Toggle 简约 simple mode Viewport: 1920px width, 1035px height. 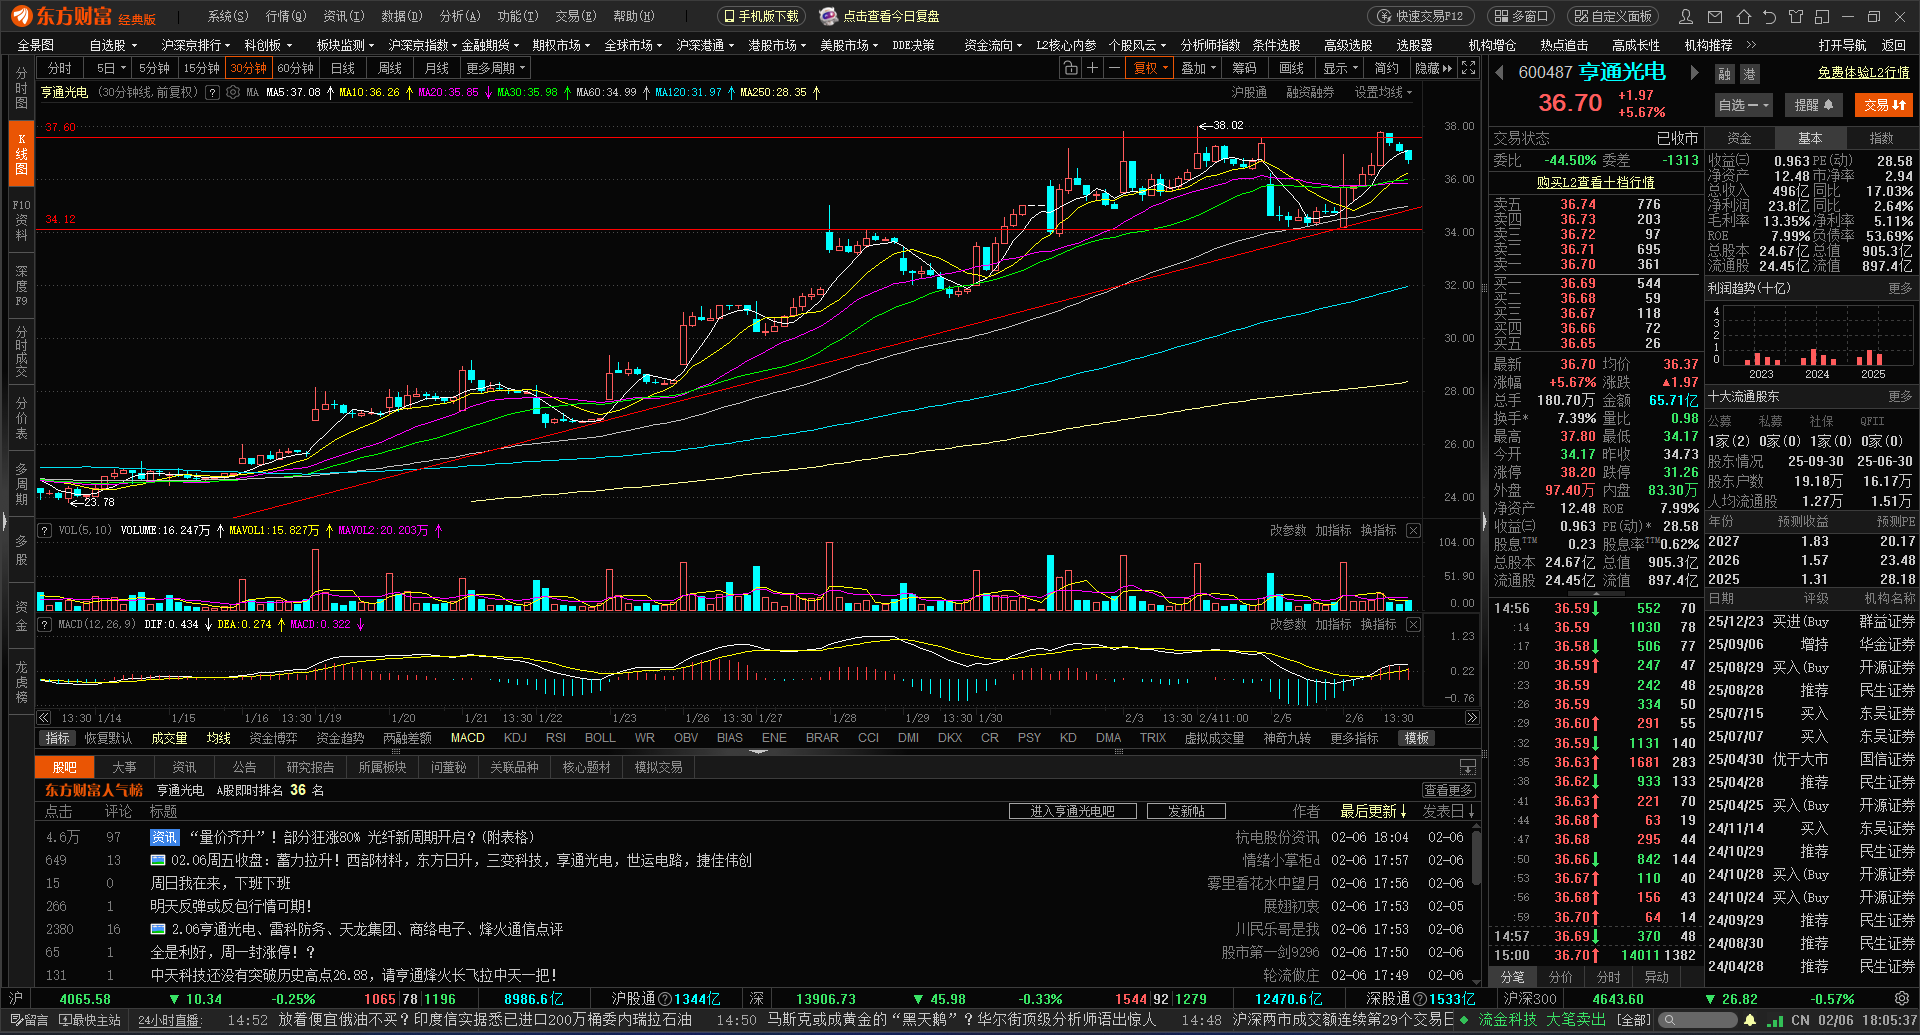point(1386,68)
